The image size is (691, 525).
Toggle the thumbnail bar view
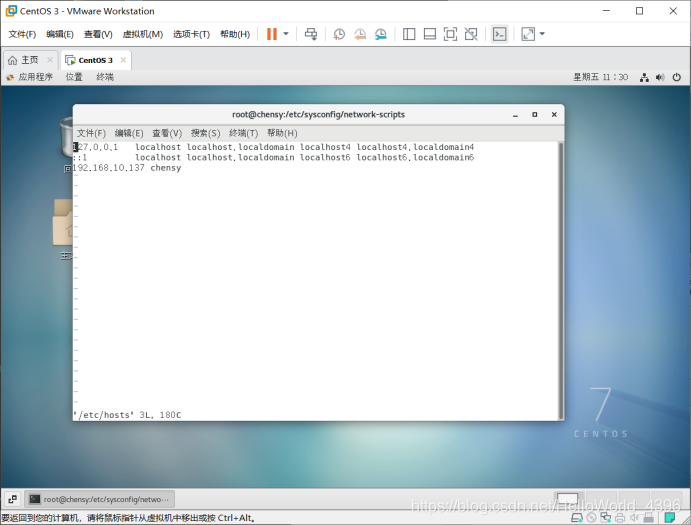coord(430,34)
